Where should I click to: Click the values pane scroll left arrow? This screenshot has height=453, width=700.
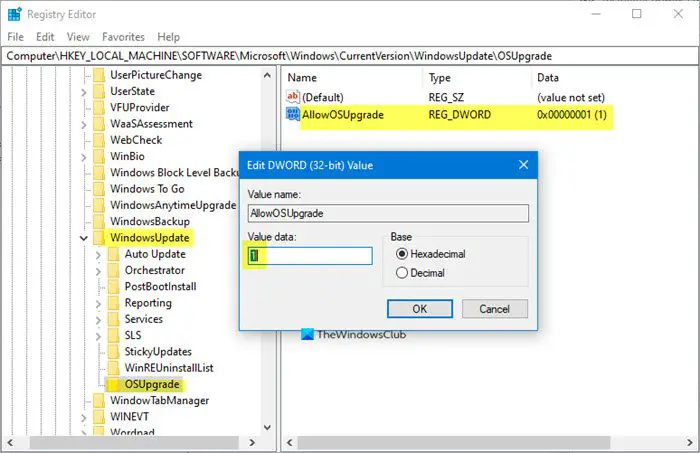click(x=289, y=442)
